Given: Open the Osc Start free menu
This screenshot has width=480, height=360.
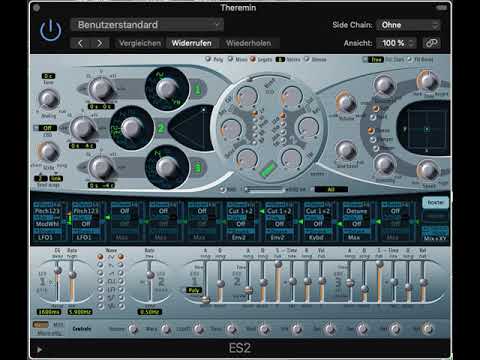Looking at the screenshot, I should click(376, 59).
